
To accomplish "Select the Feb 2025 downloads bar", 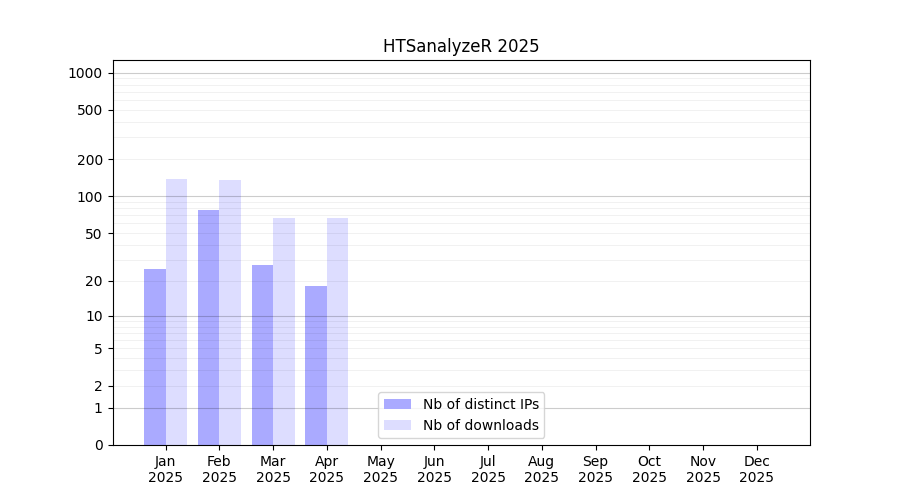I will 230,312.
